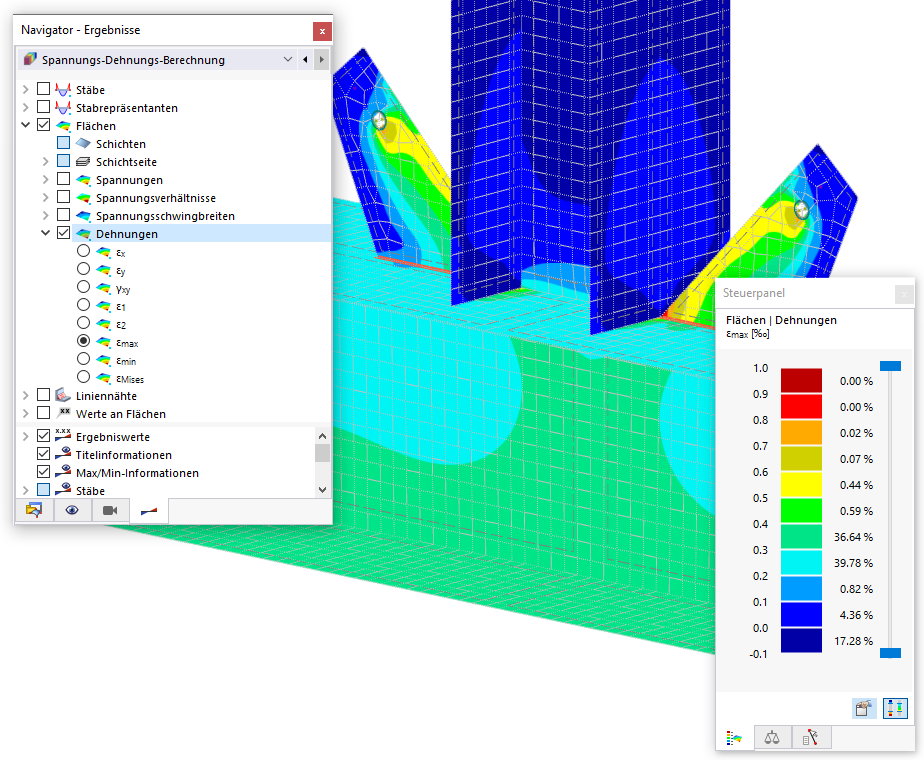Switch to the Navigator views camera tab

tap(110, 510)
